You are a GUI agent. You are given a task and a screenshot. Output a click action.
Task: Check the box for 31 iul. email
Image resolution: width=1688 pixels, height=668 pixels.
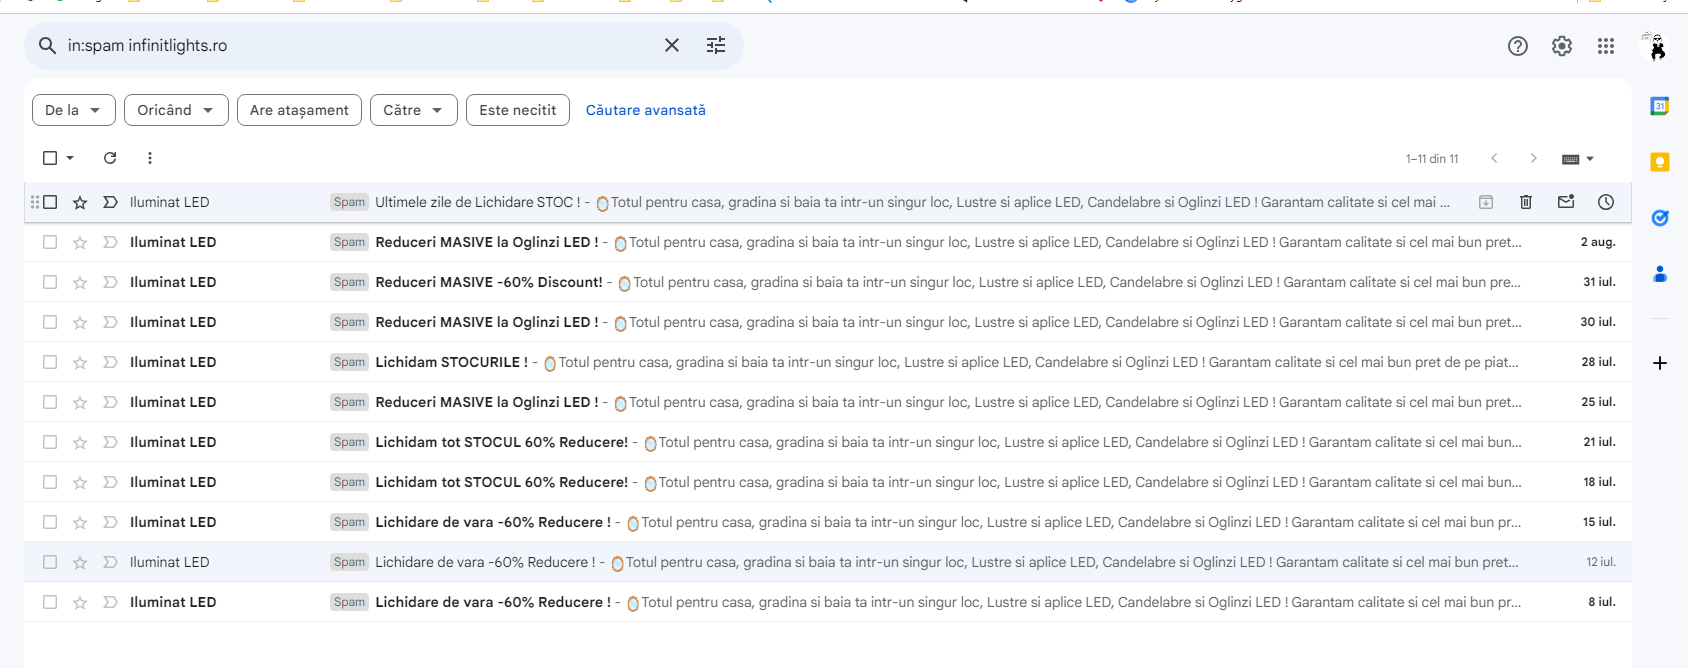tap(50, 282)
